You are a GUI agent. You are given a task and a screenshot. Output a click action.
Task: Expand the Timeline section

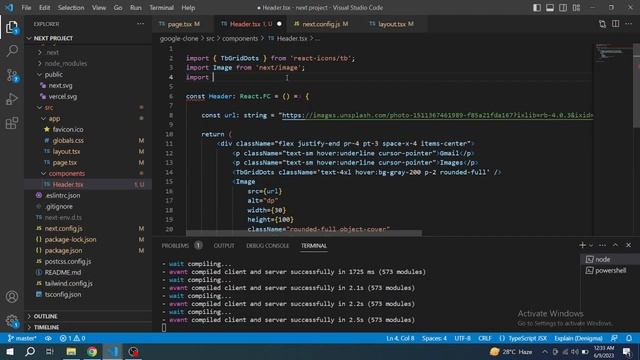88,327
